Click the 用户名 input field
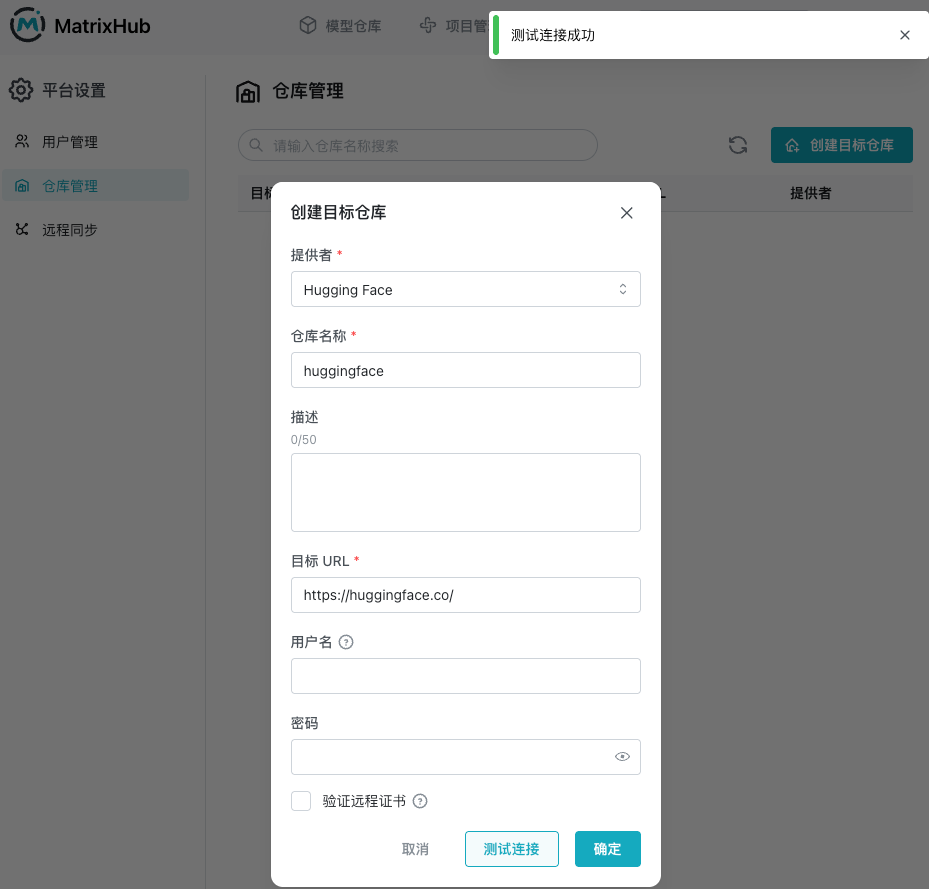929x889 pixels. [x=466, y=676]
